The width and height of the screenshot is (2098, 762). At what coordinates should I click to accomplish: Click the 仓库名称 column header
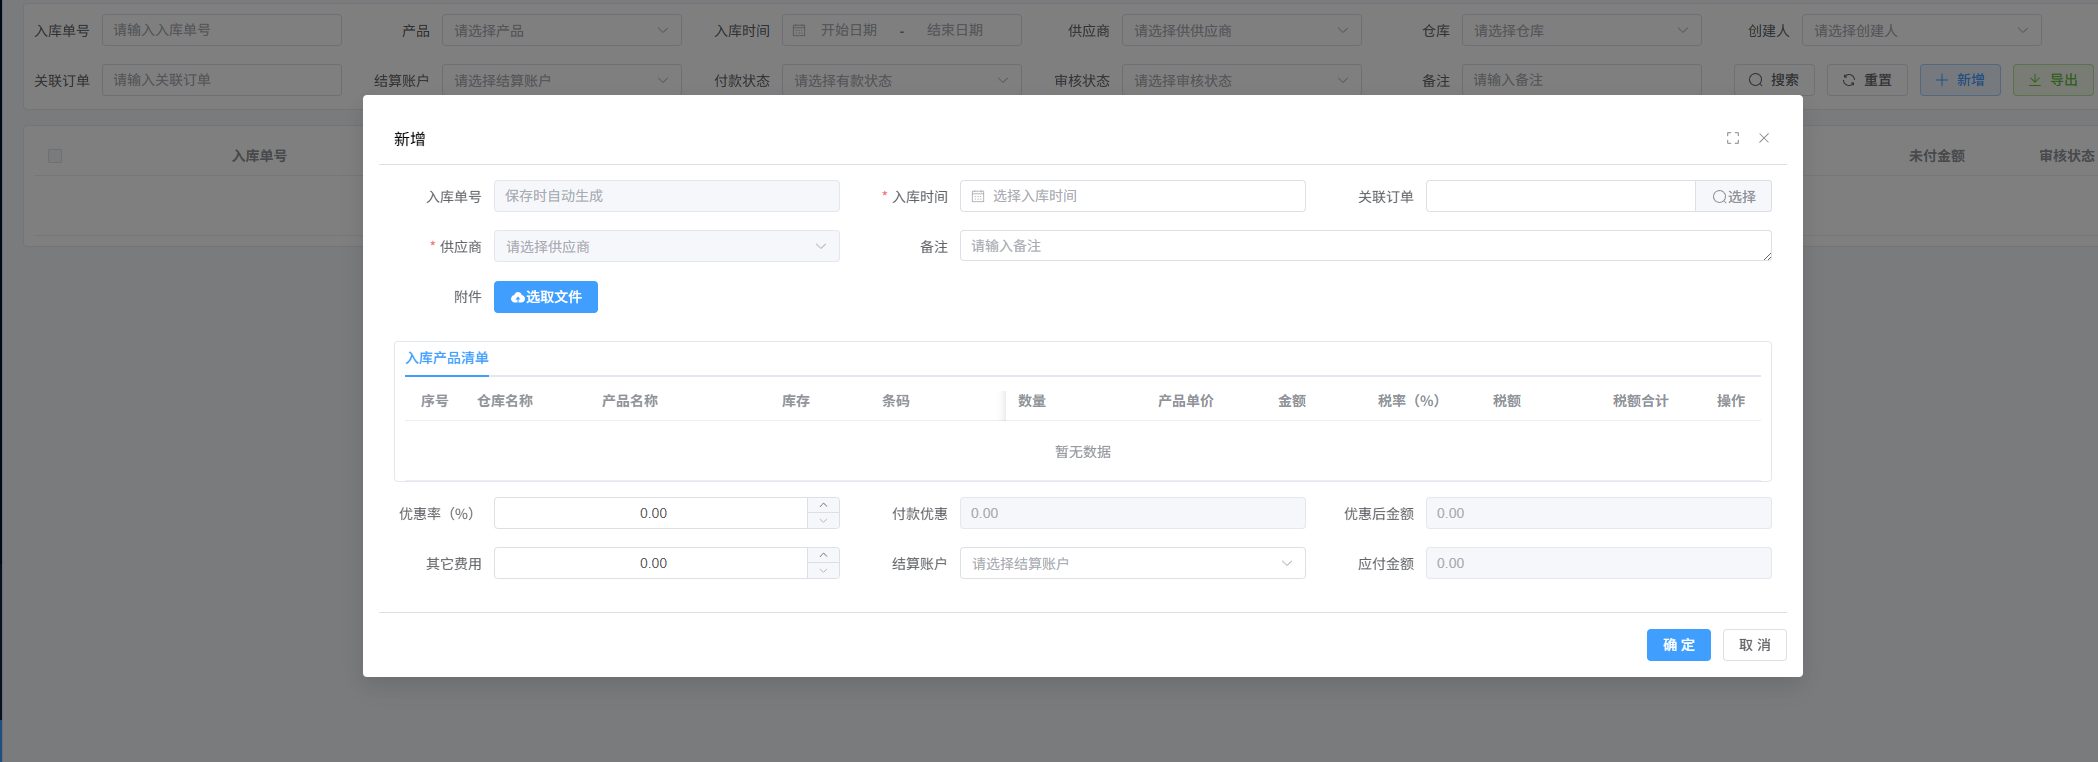(505, 401)
